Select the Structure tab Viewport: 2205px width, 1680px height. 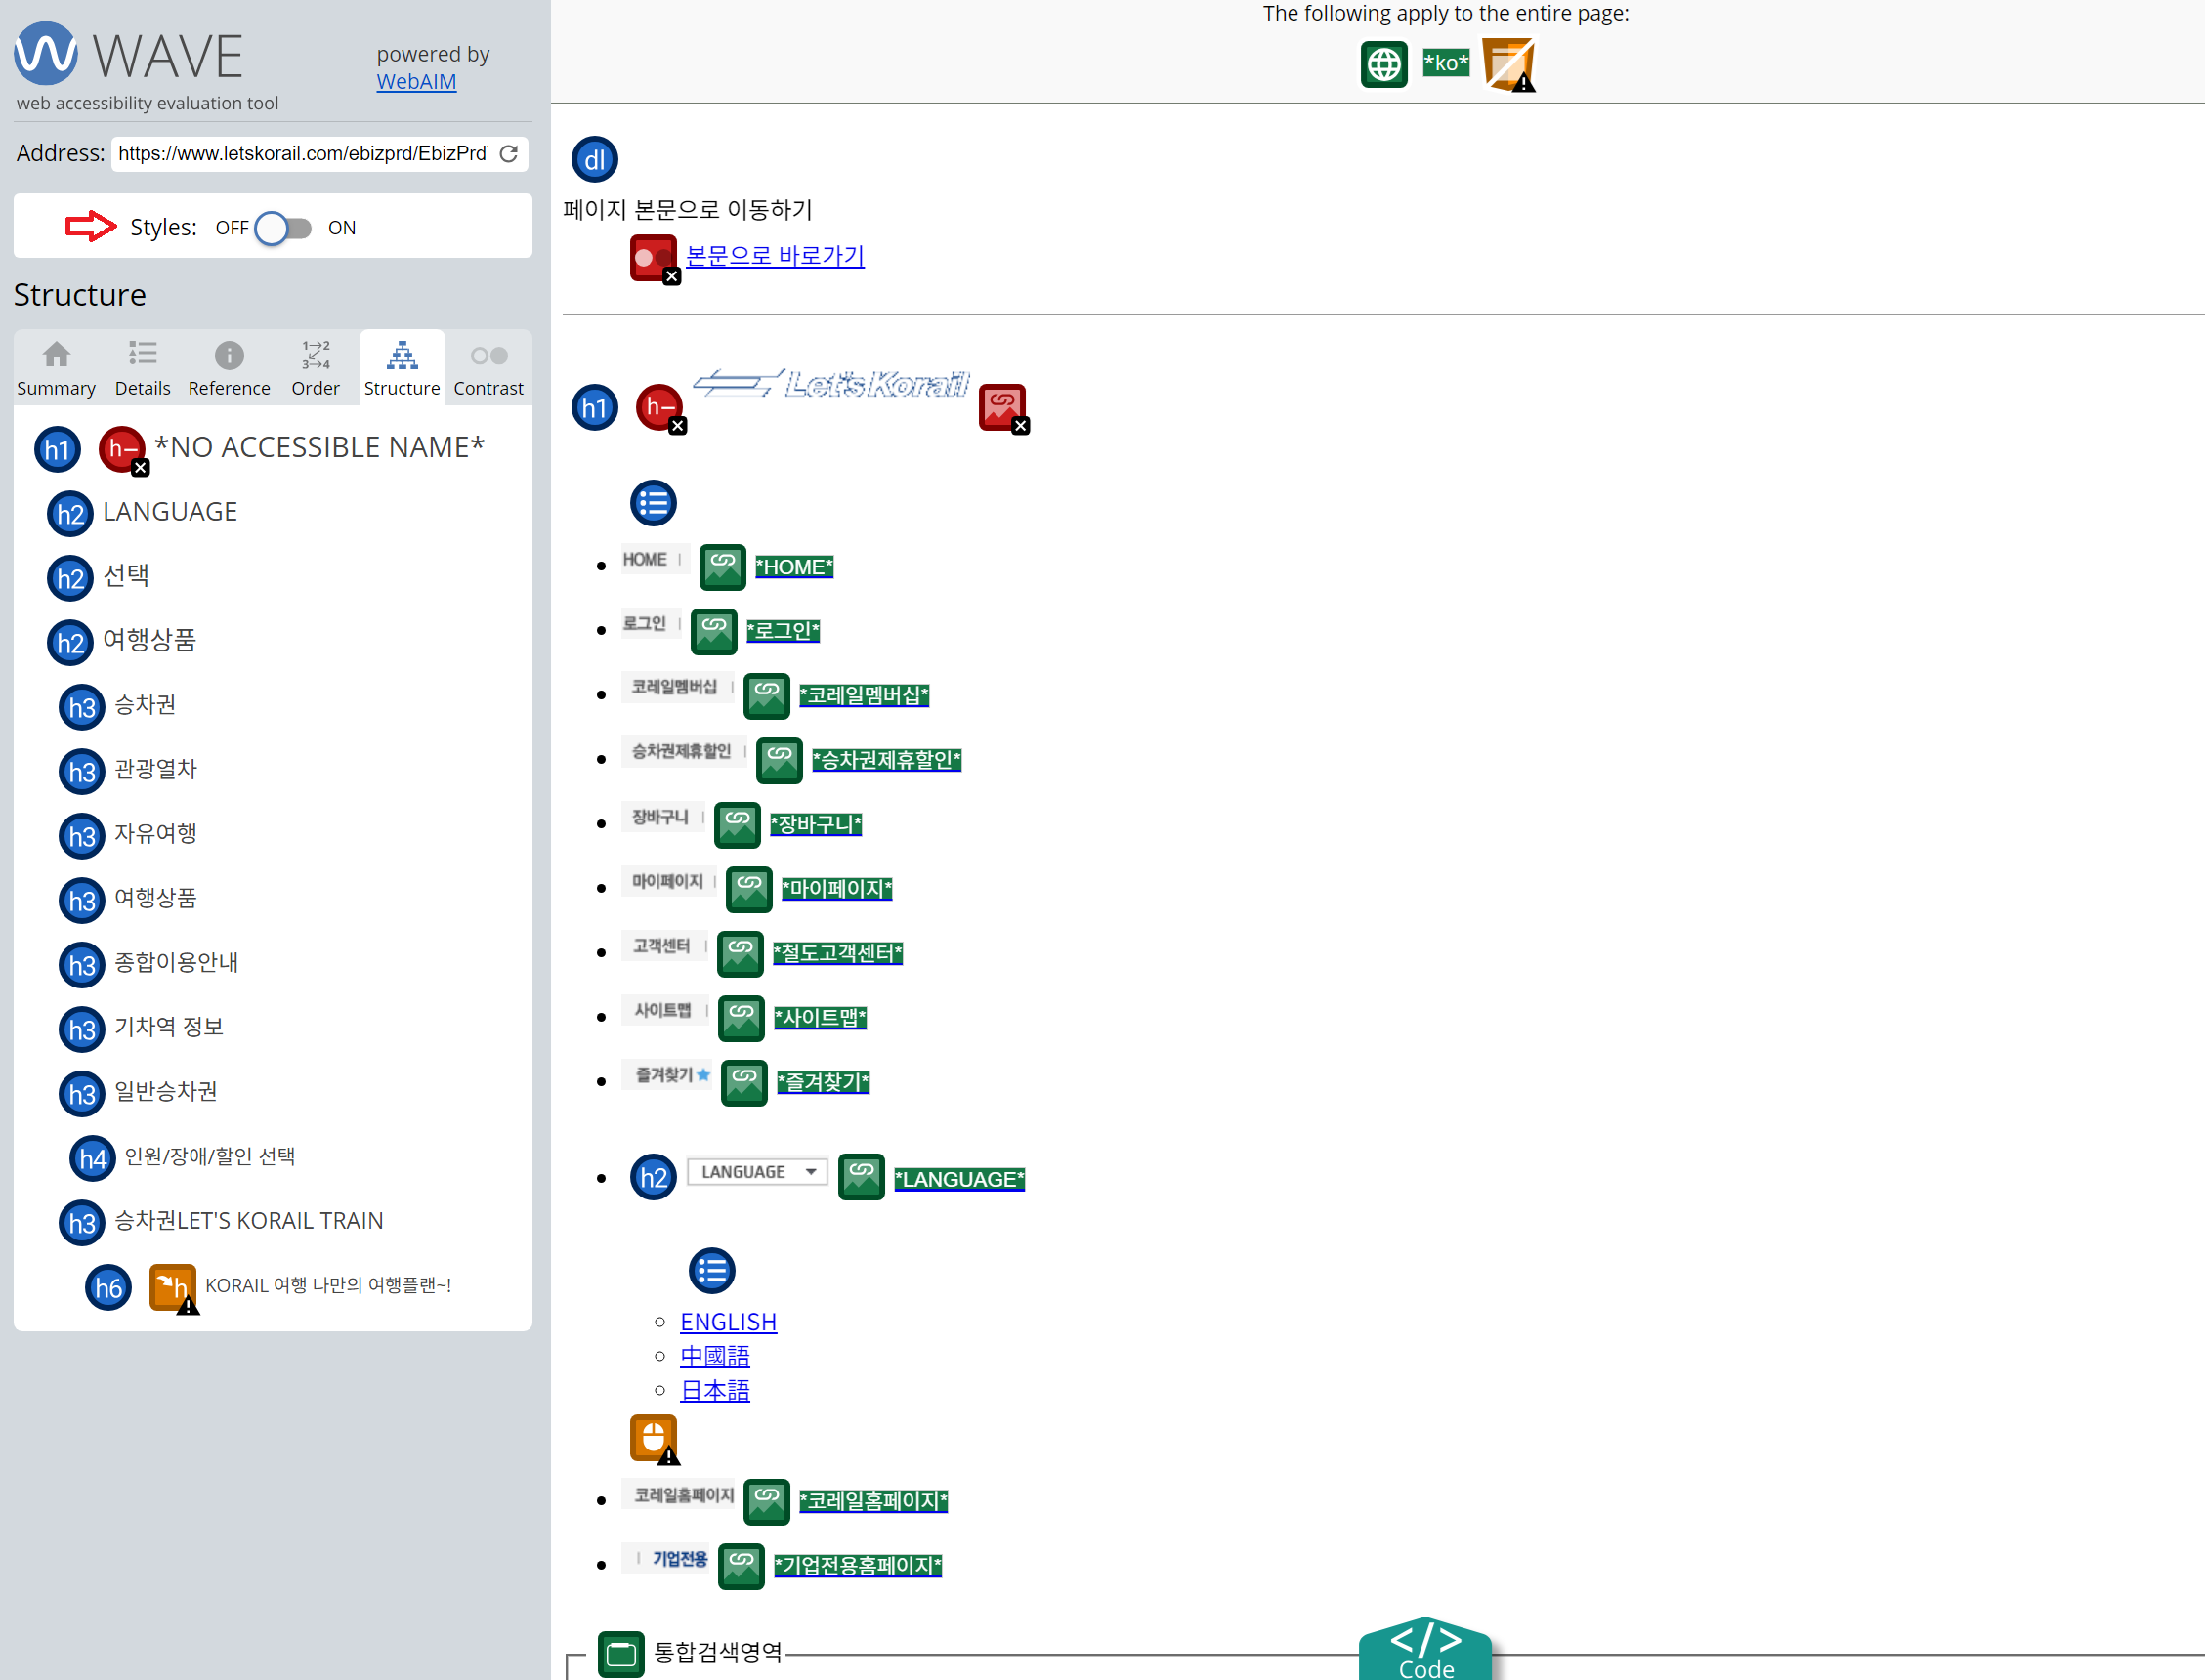402,368
